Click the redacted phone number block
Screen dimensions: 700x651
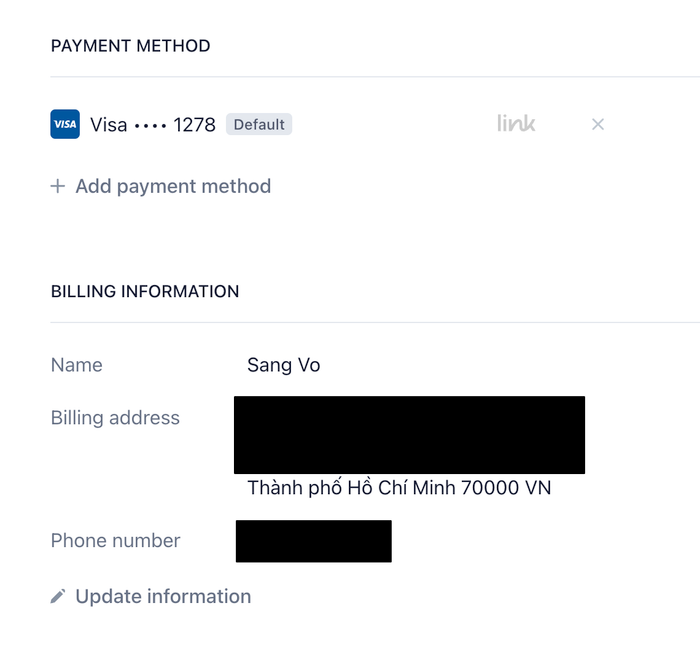point(314,541)
